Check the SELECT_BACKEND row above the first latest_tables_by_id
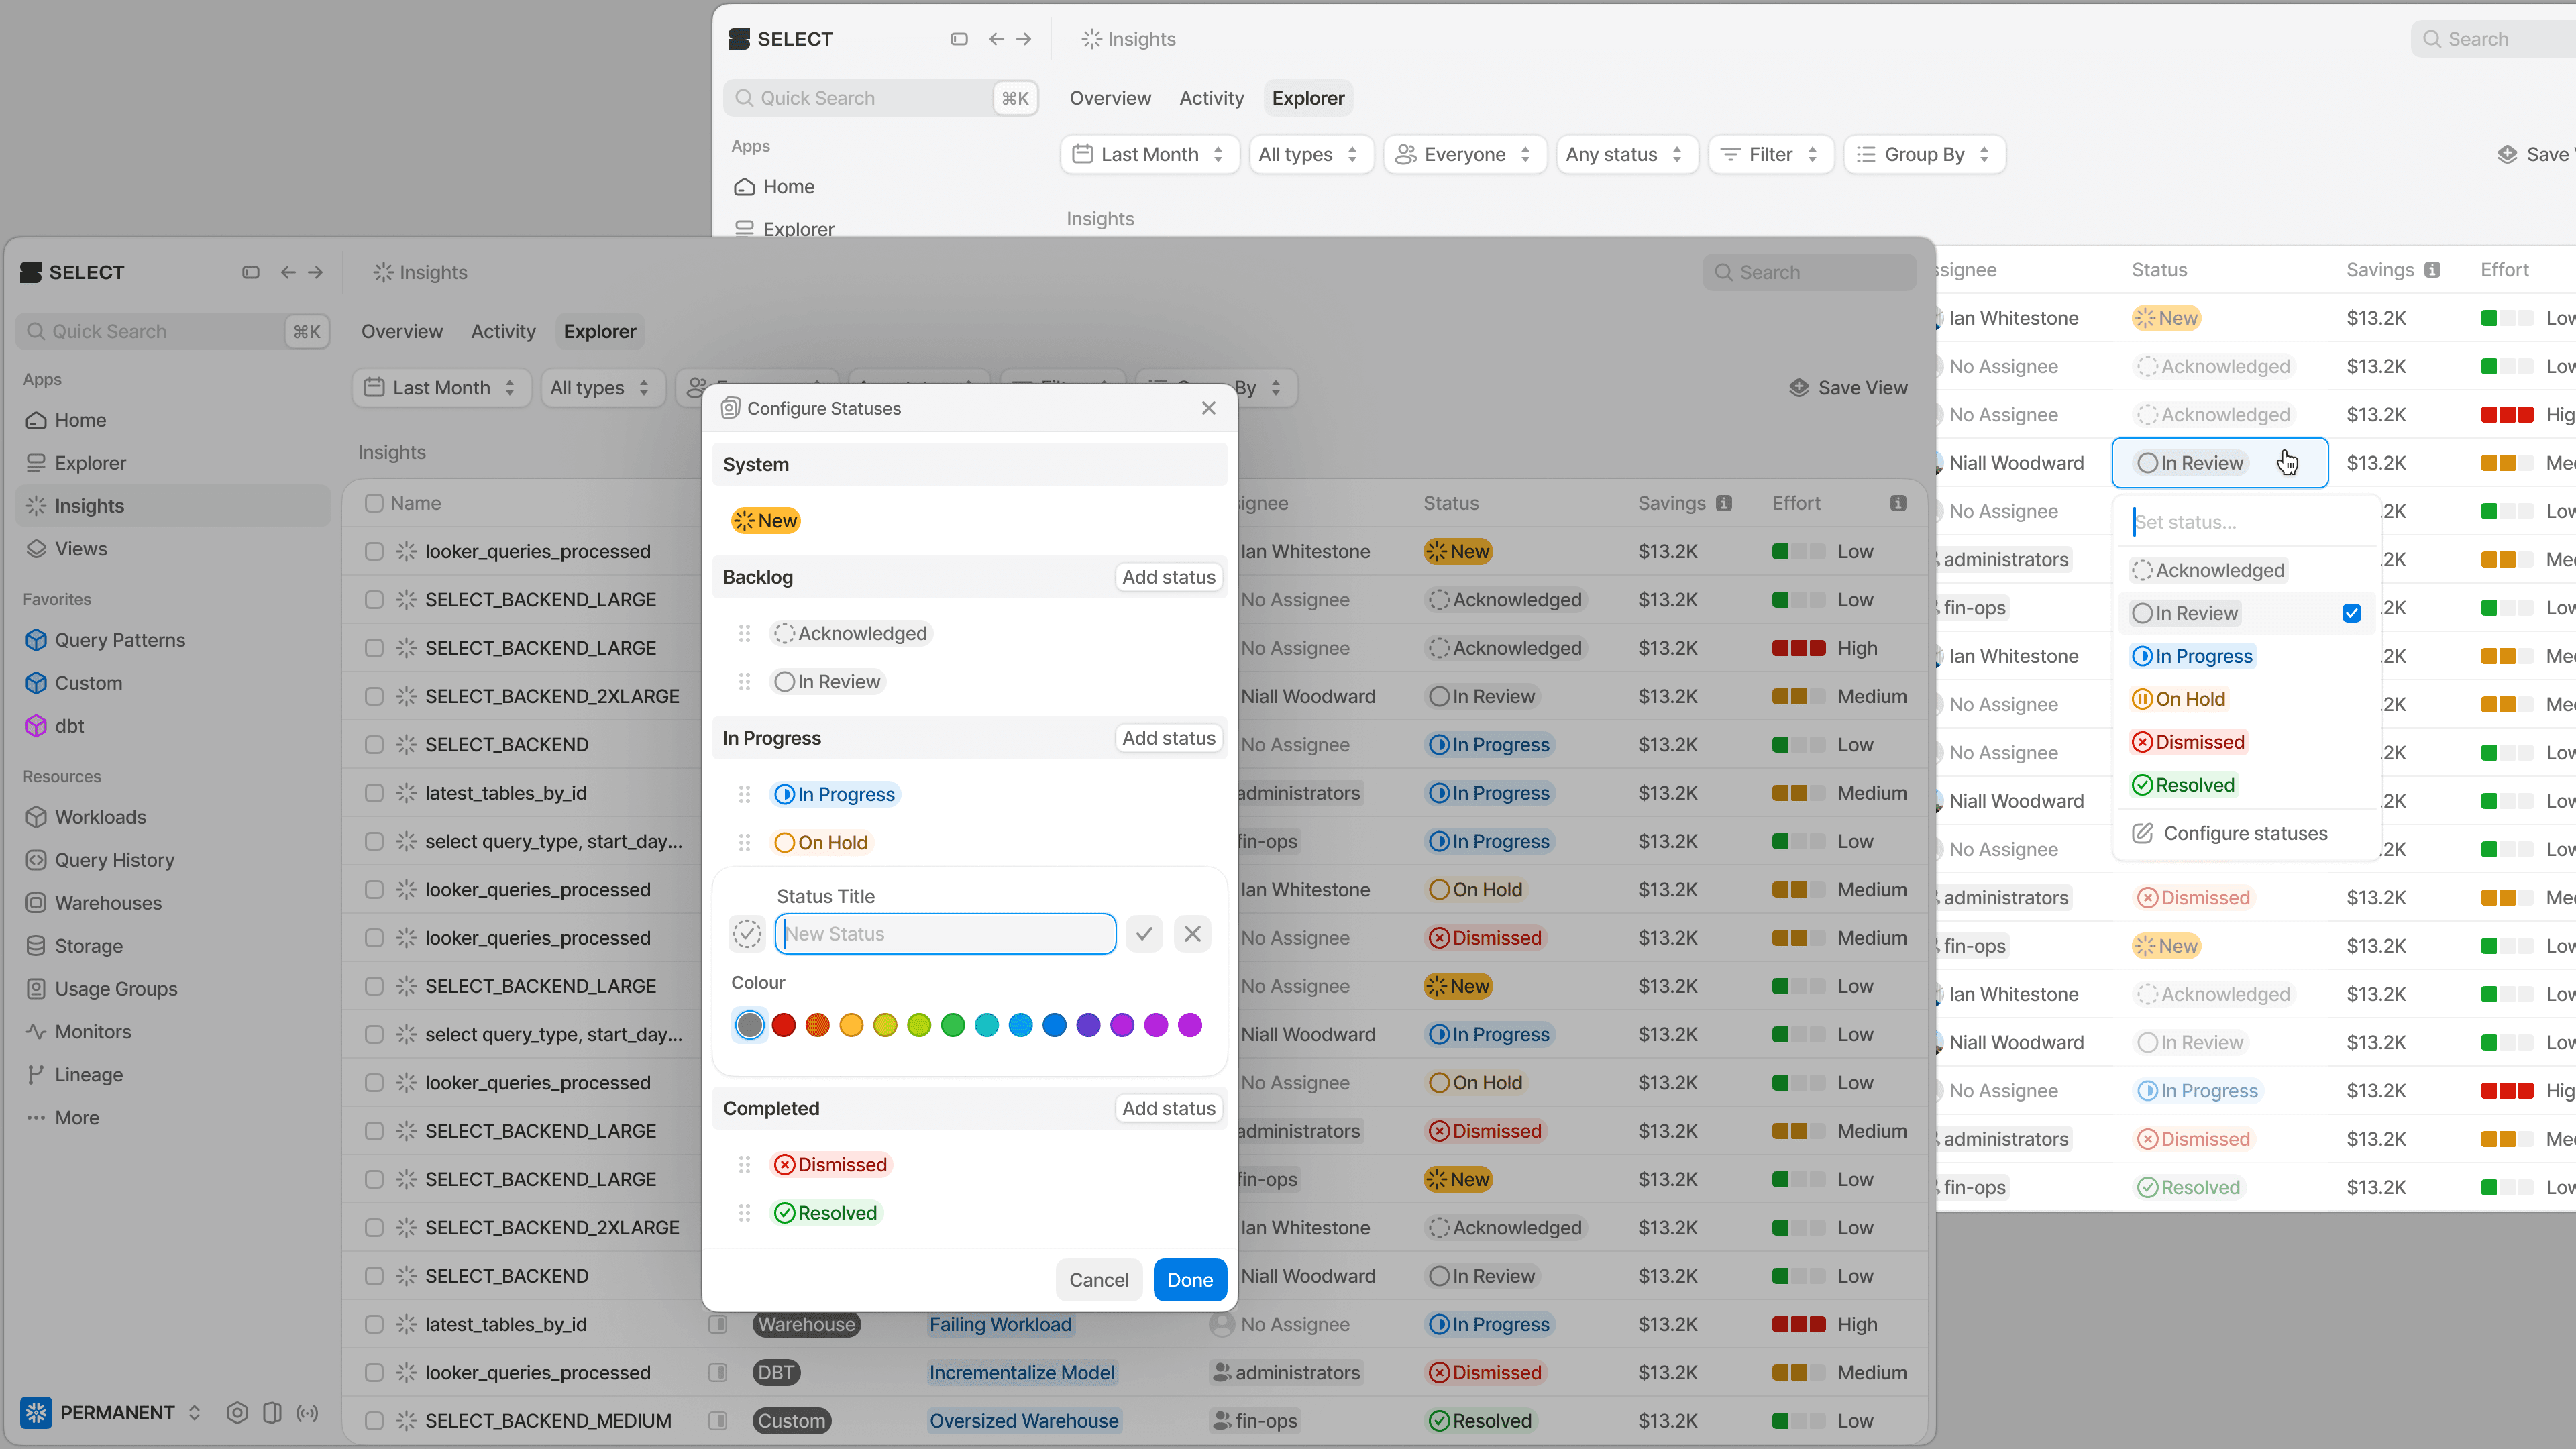 (x=374, y=745)
